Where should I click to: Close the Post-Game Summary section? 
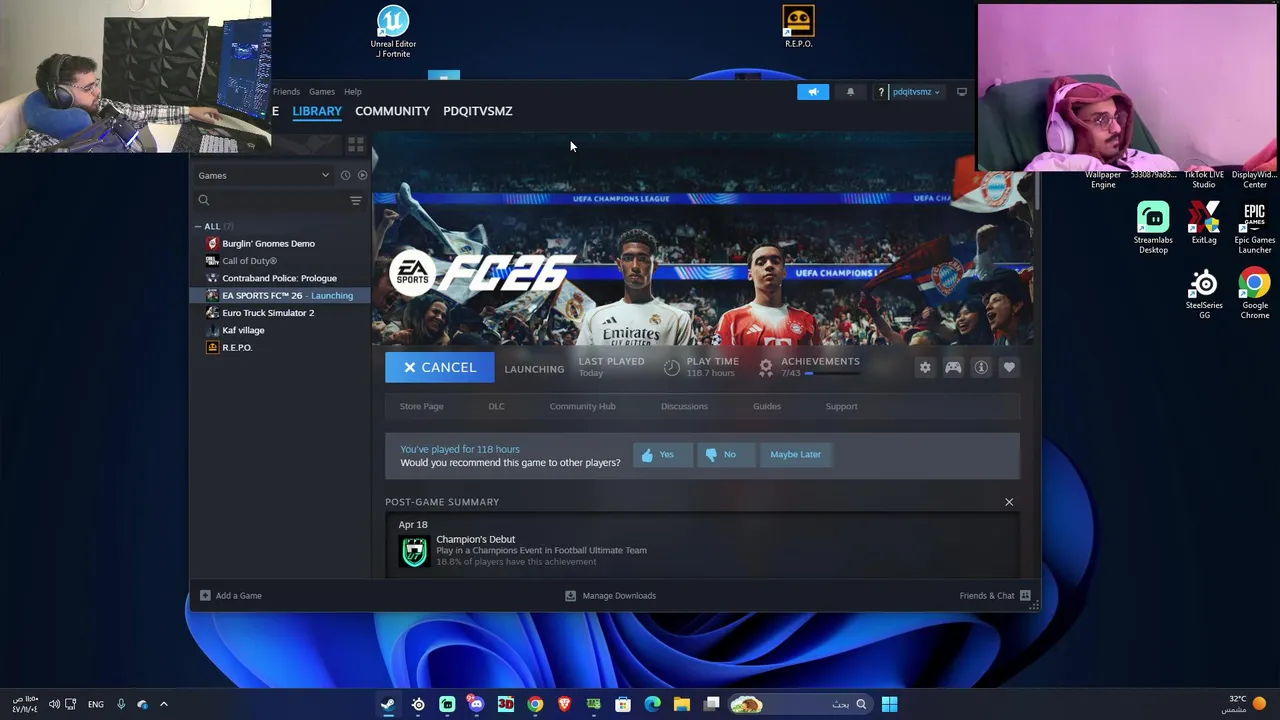[x=1009, y=502]
